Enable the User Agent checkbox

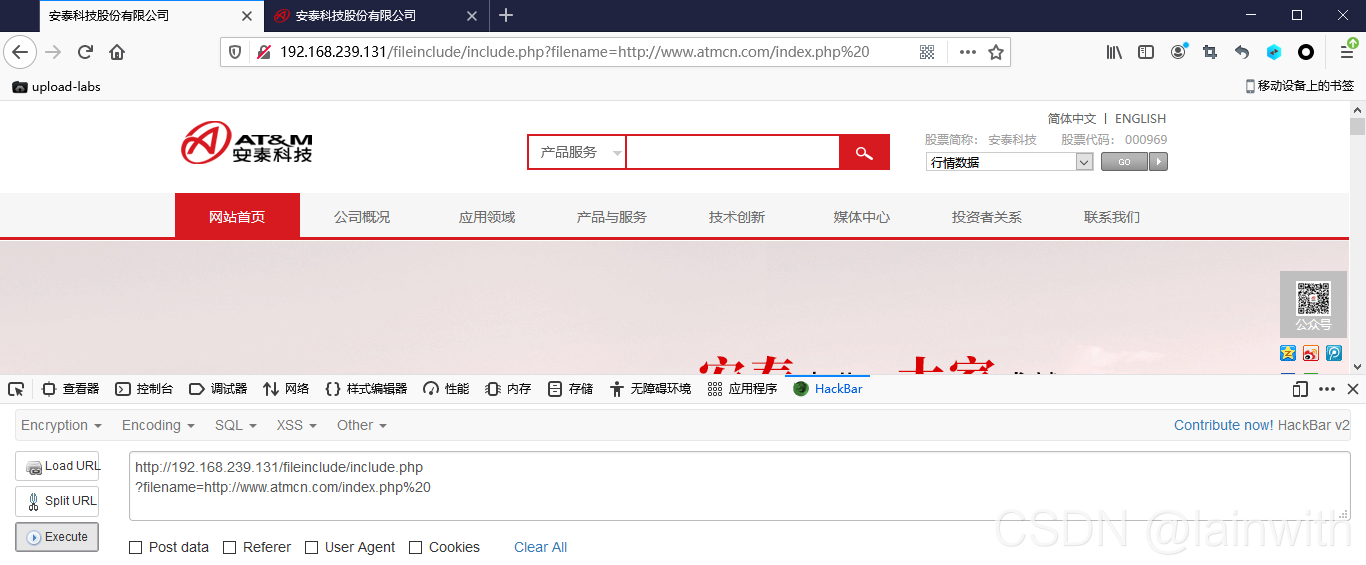pyautogui.click(x=312, y=547)
